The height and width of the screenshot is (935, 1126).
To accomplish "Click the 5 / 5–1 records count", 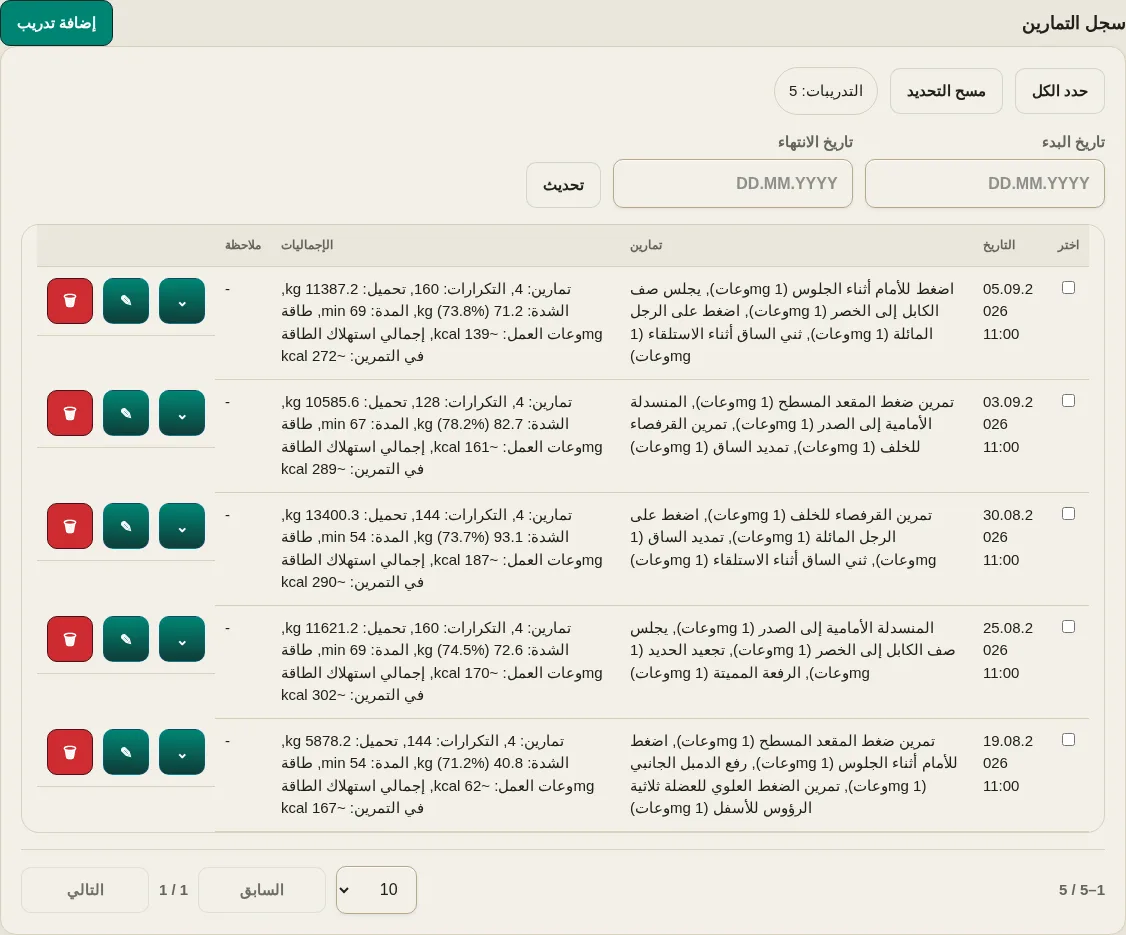I will (1081, 890).
